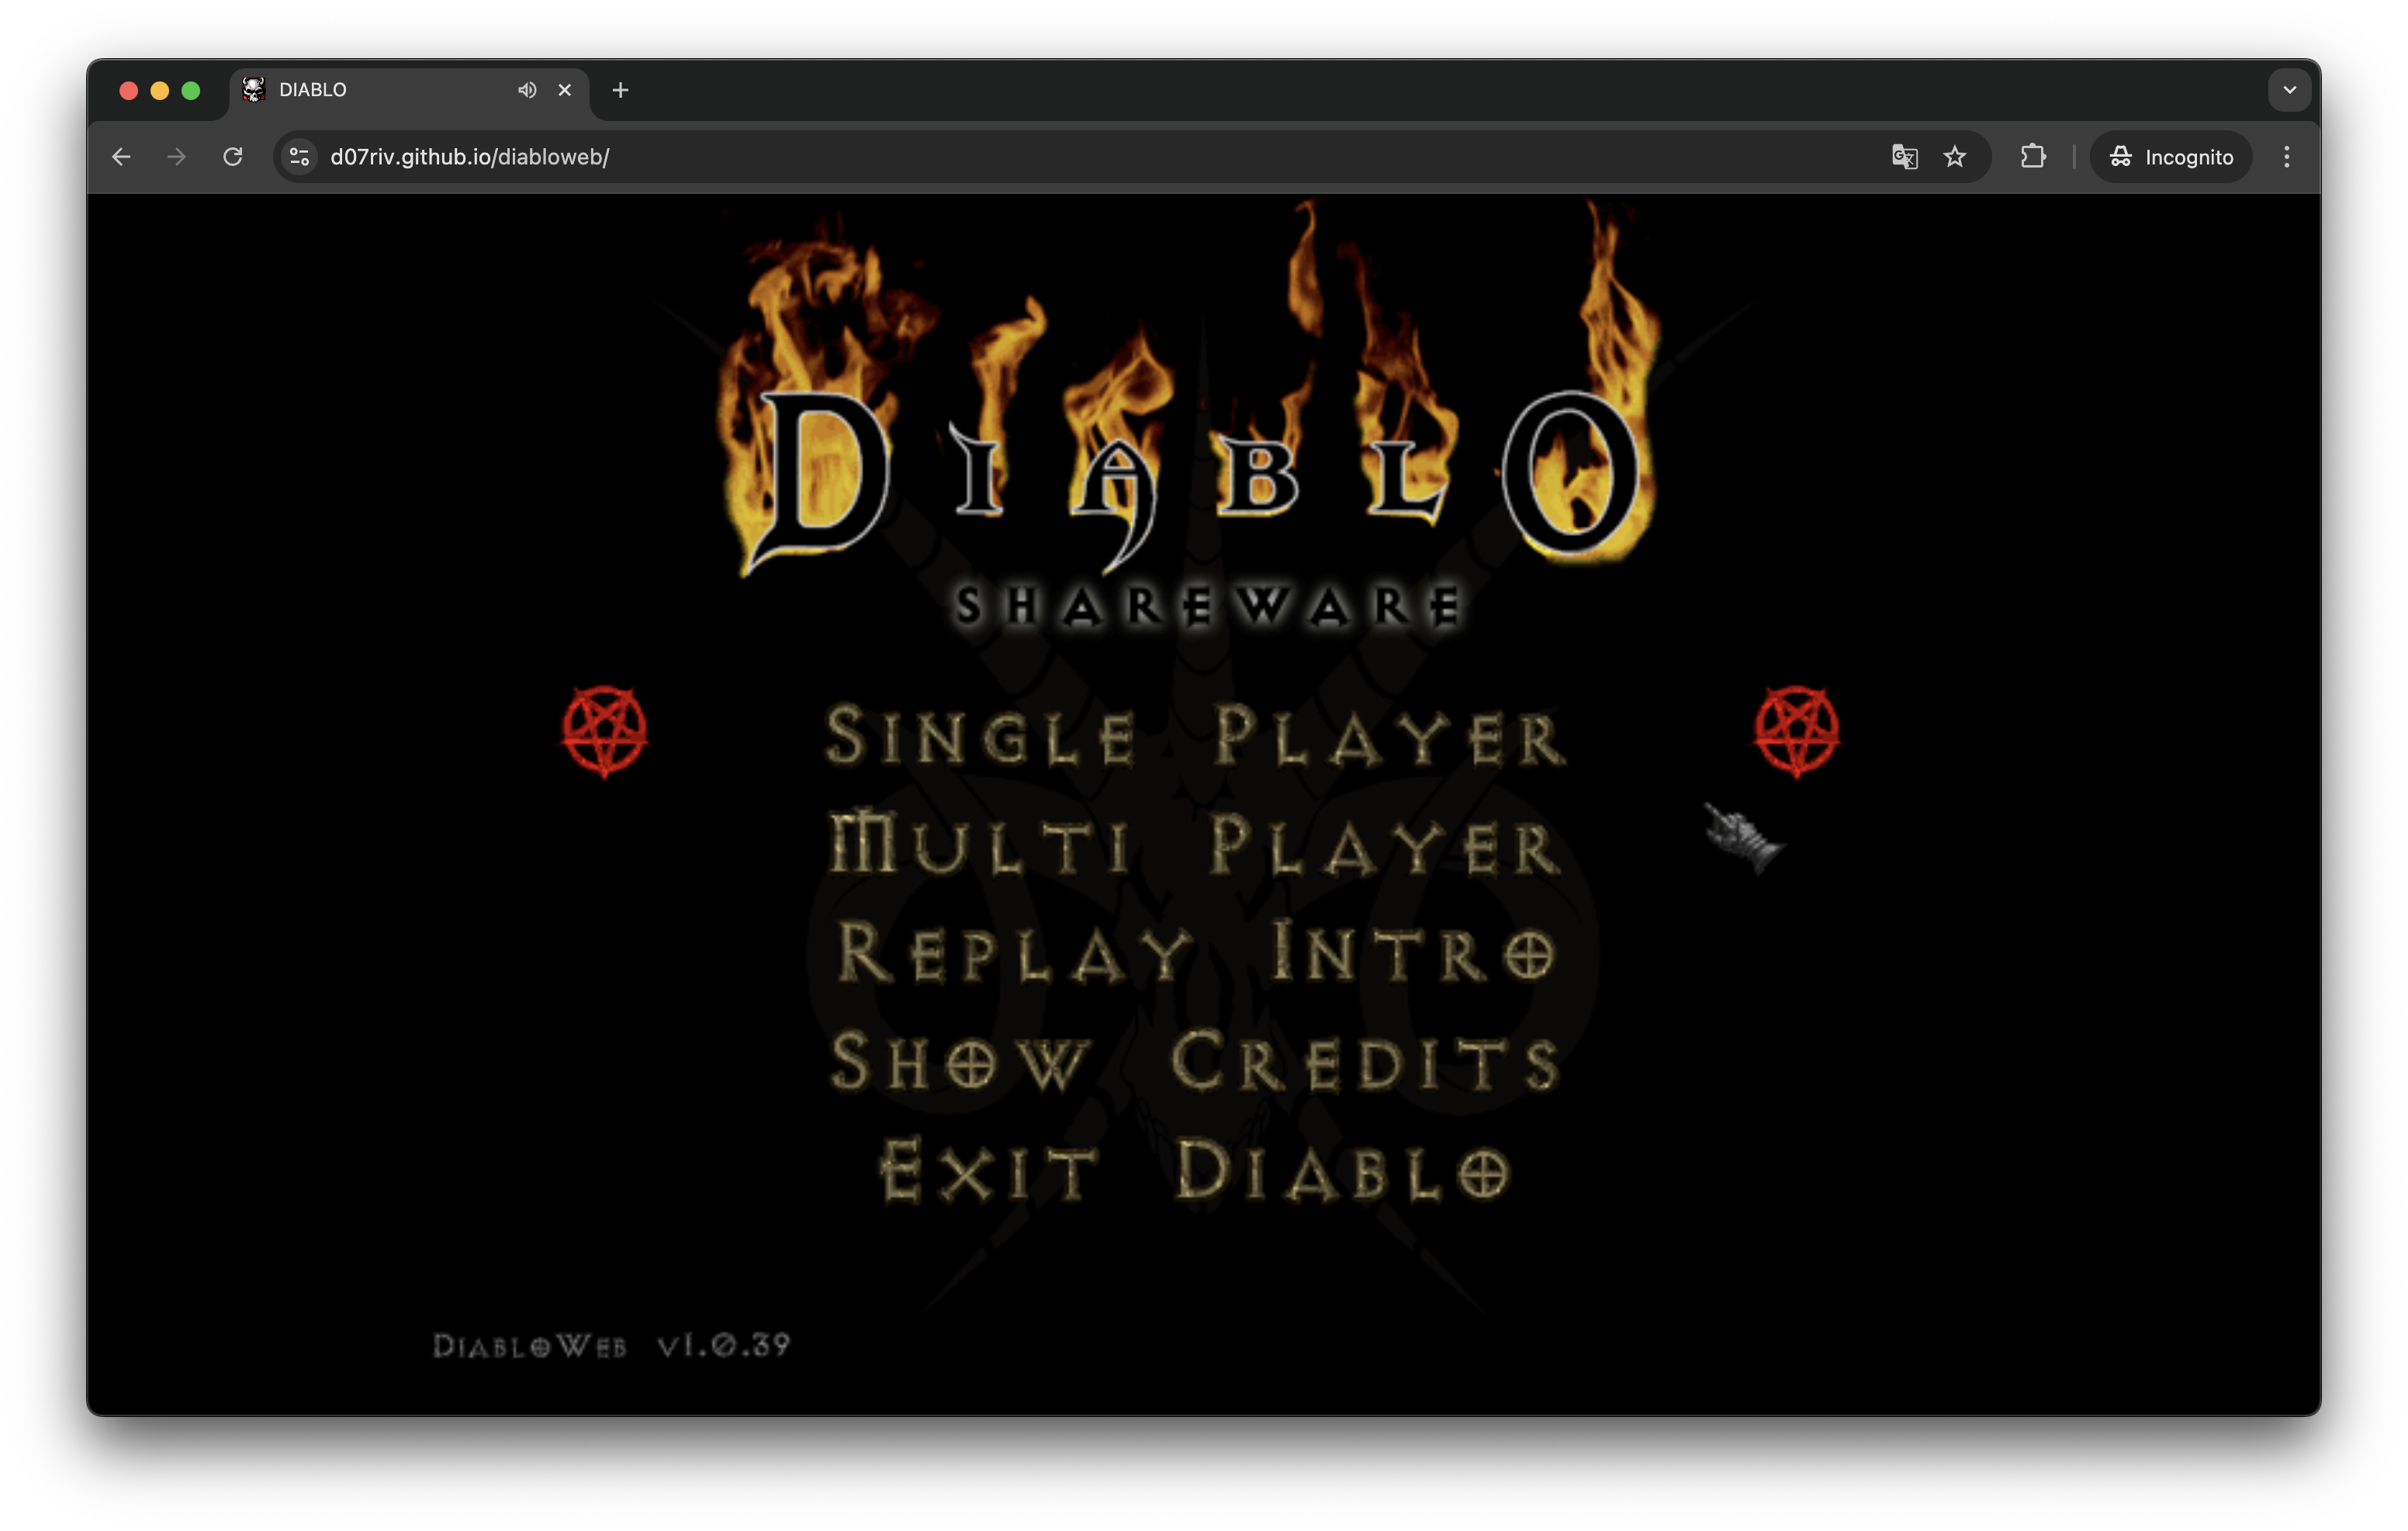Open Chrome three-dot menu

tap(2286, 157)
